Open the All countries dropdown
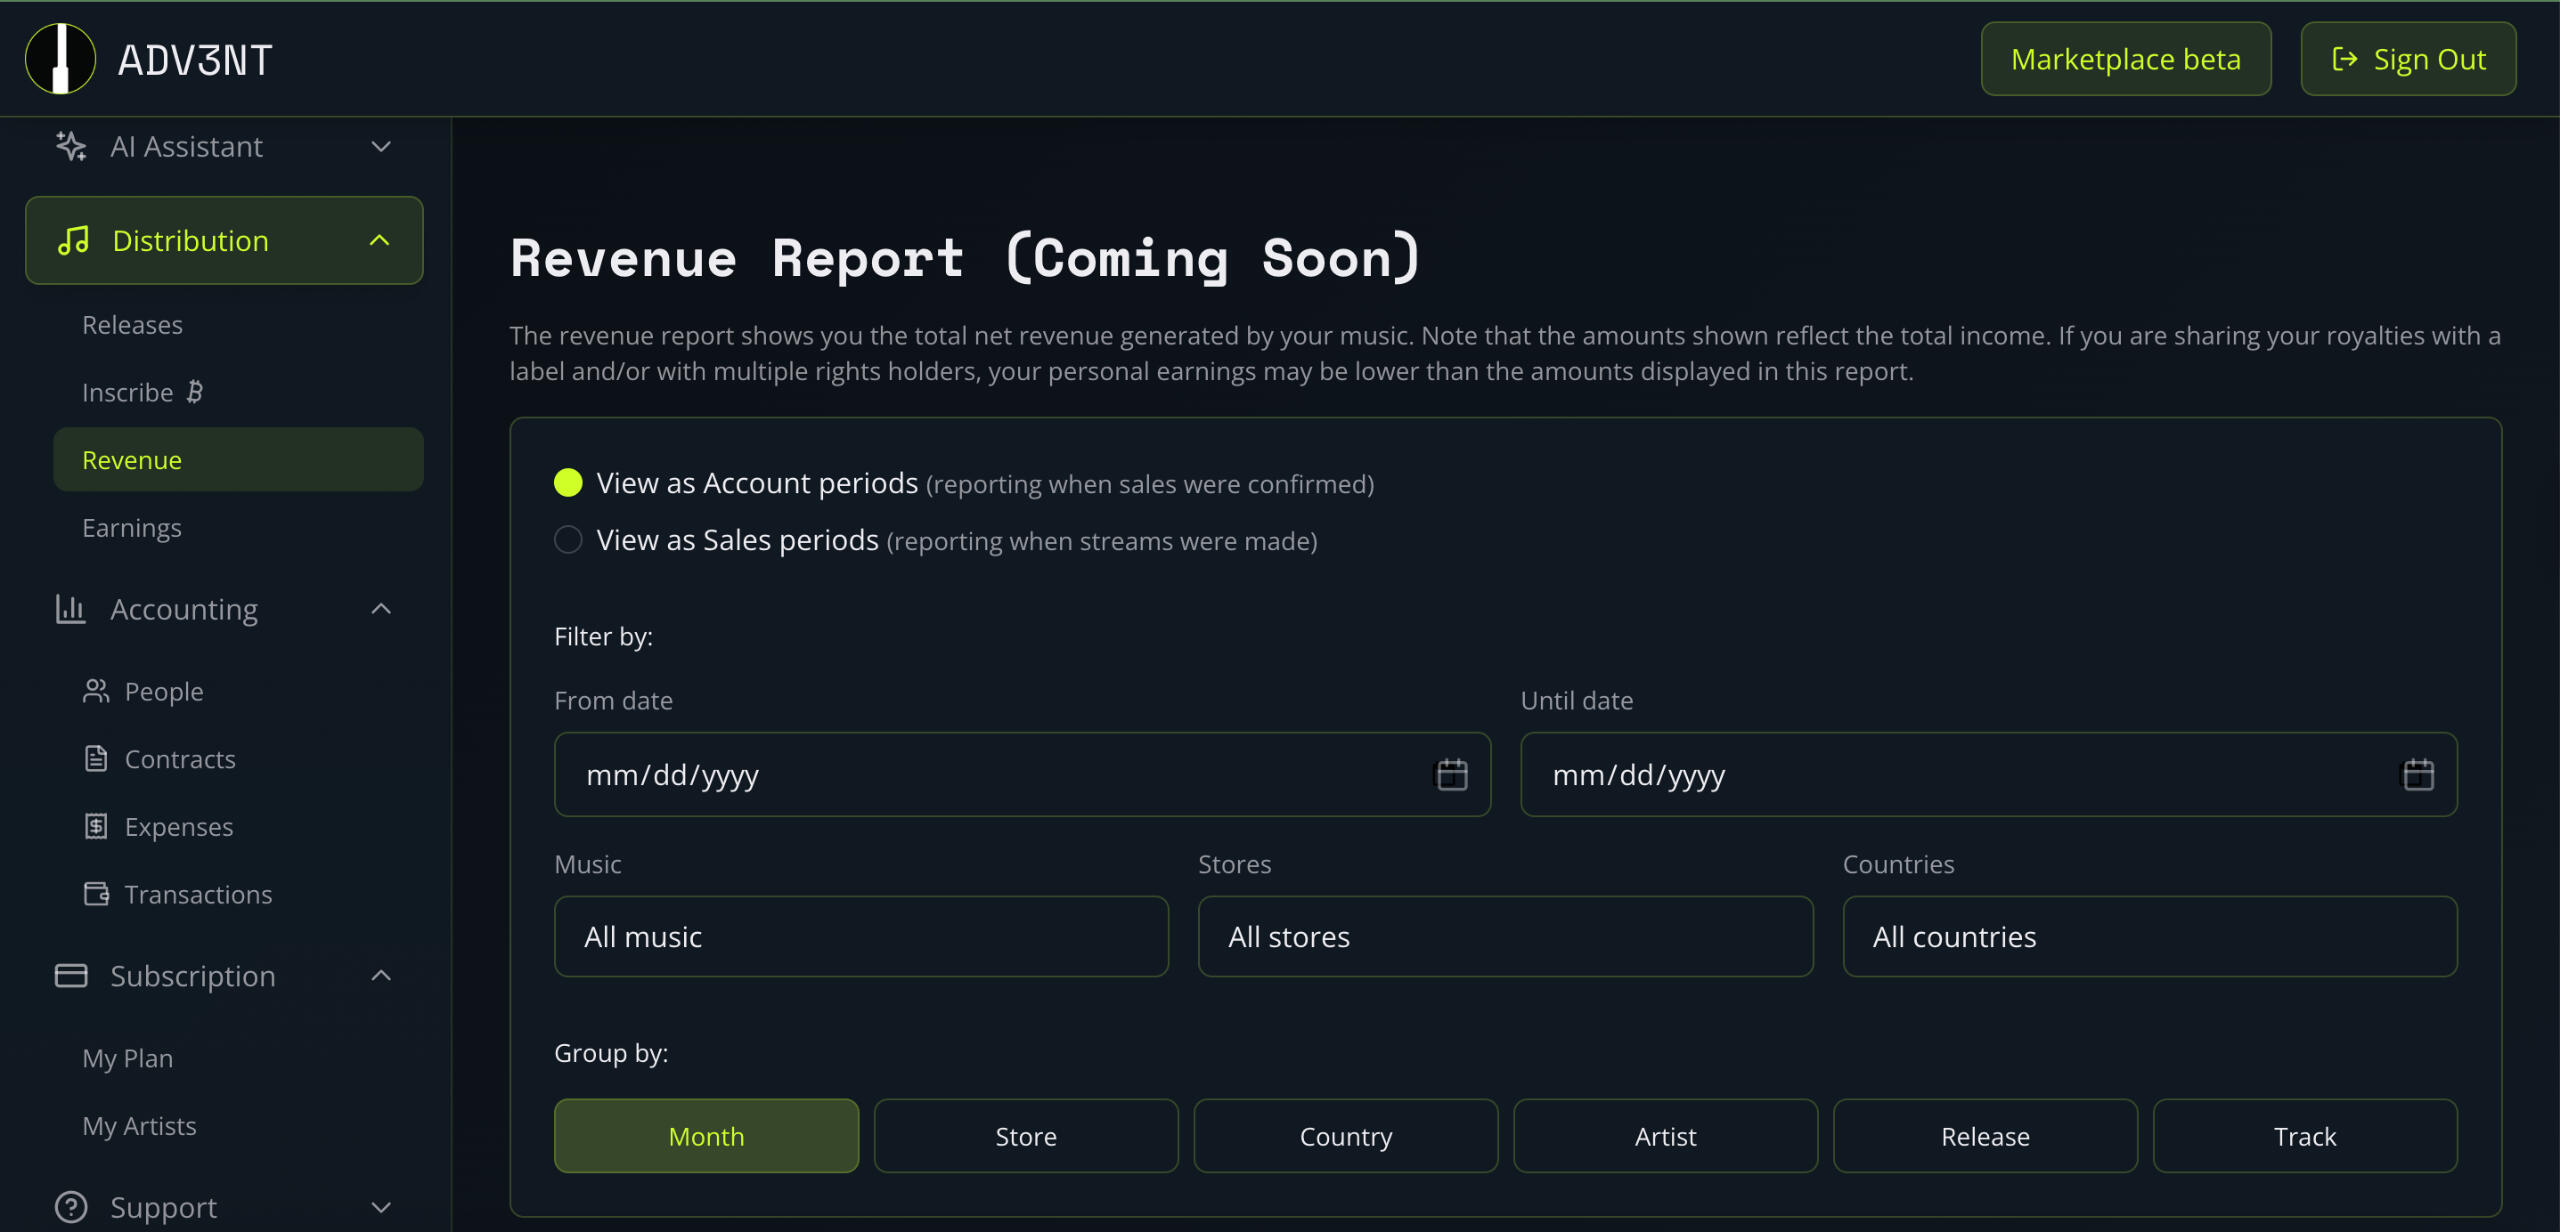 point(2149,937)
